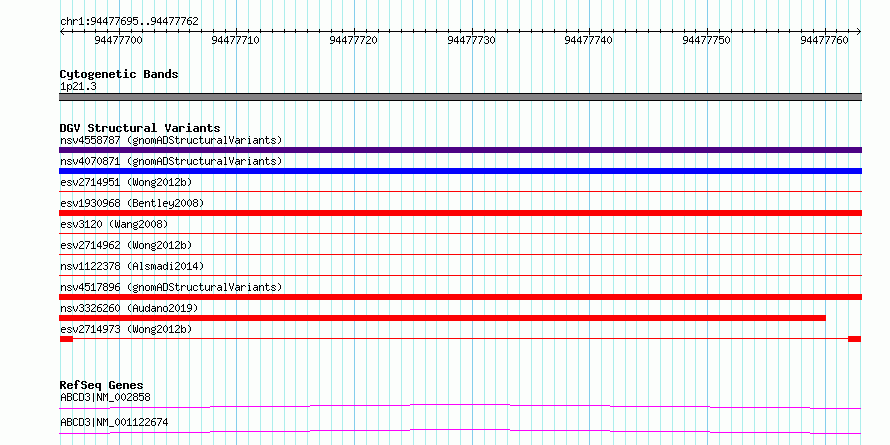Viewport: 890px width, 445px height.
Task: Click the red nsv3326260 variant bar
Action: pyautogui.click(x=442, y=318)
